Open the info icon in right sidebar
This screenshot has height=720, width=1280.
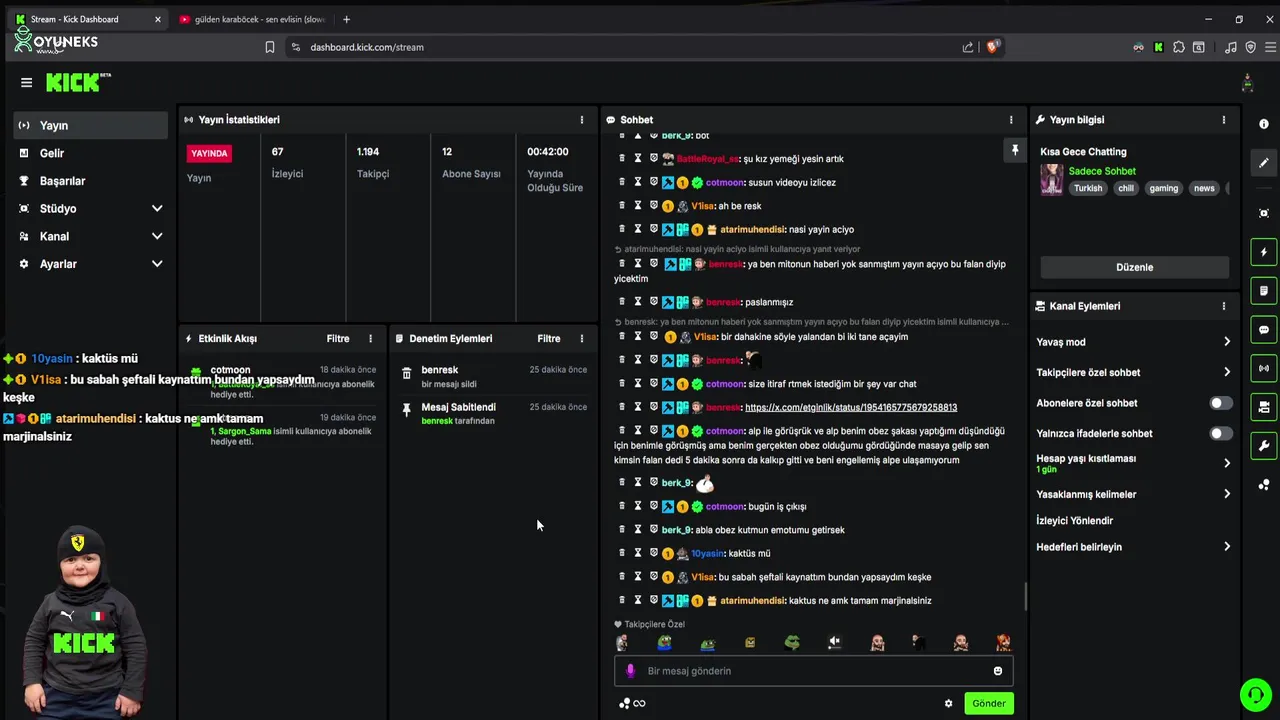(x=1264, y=124)
